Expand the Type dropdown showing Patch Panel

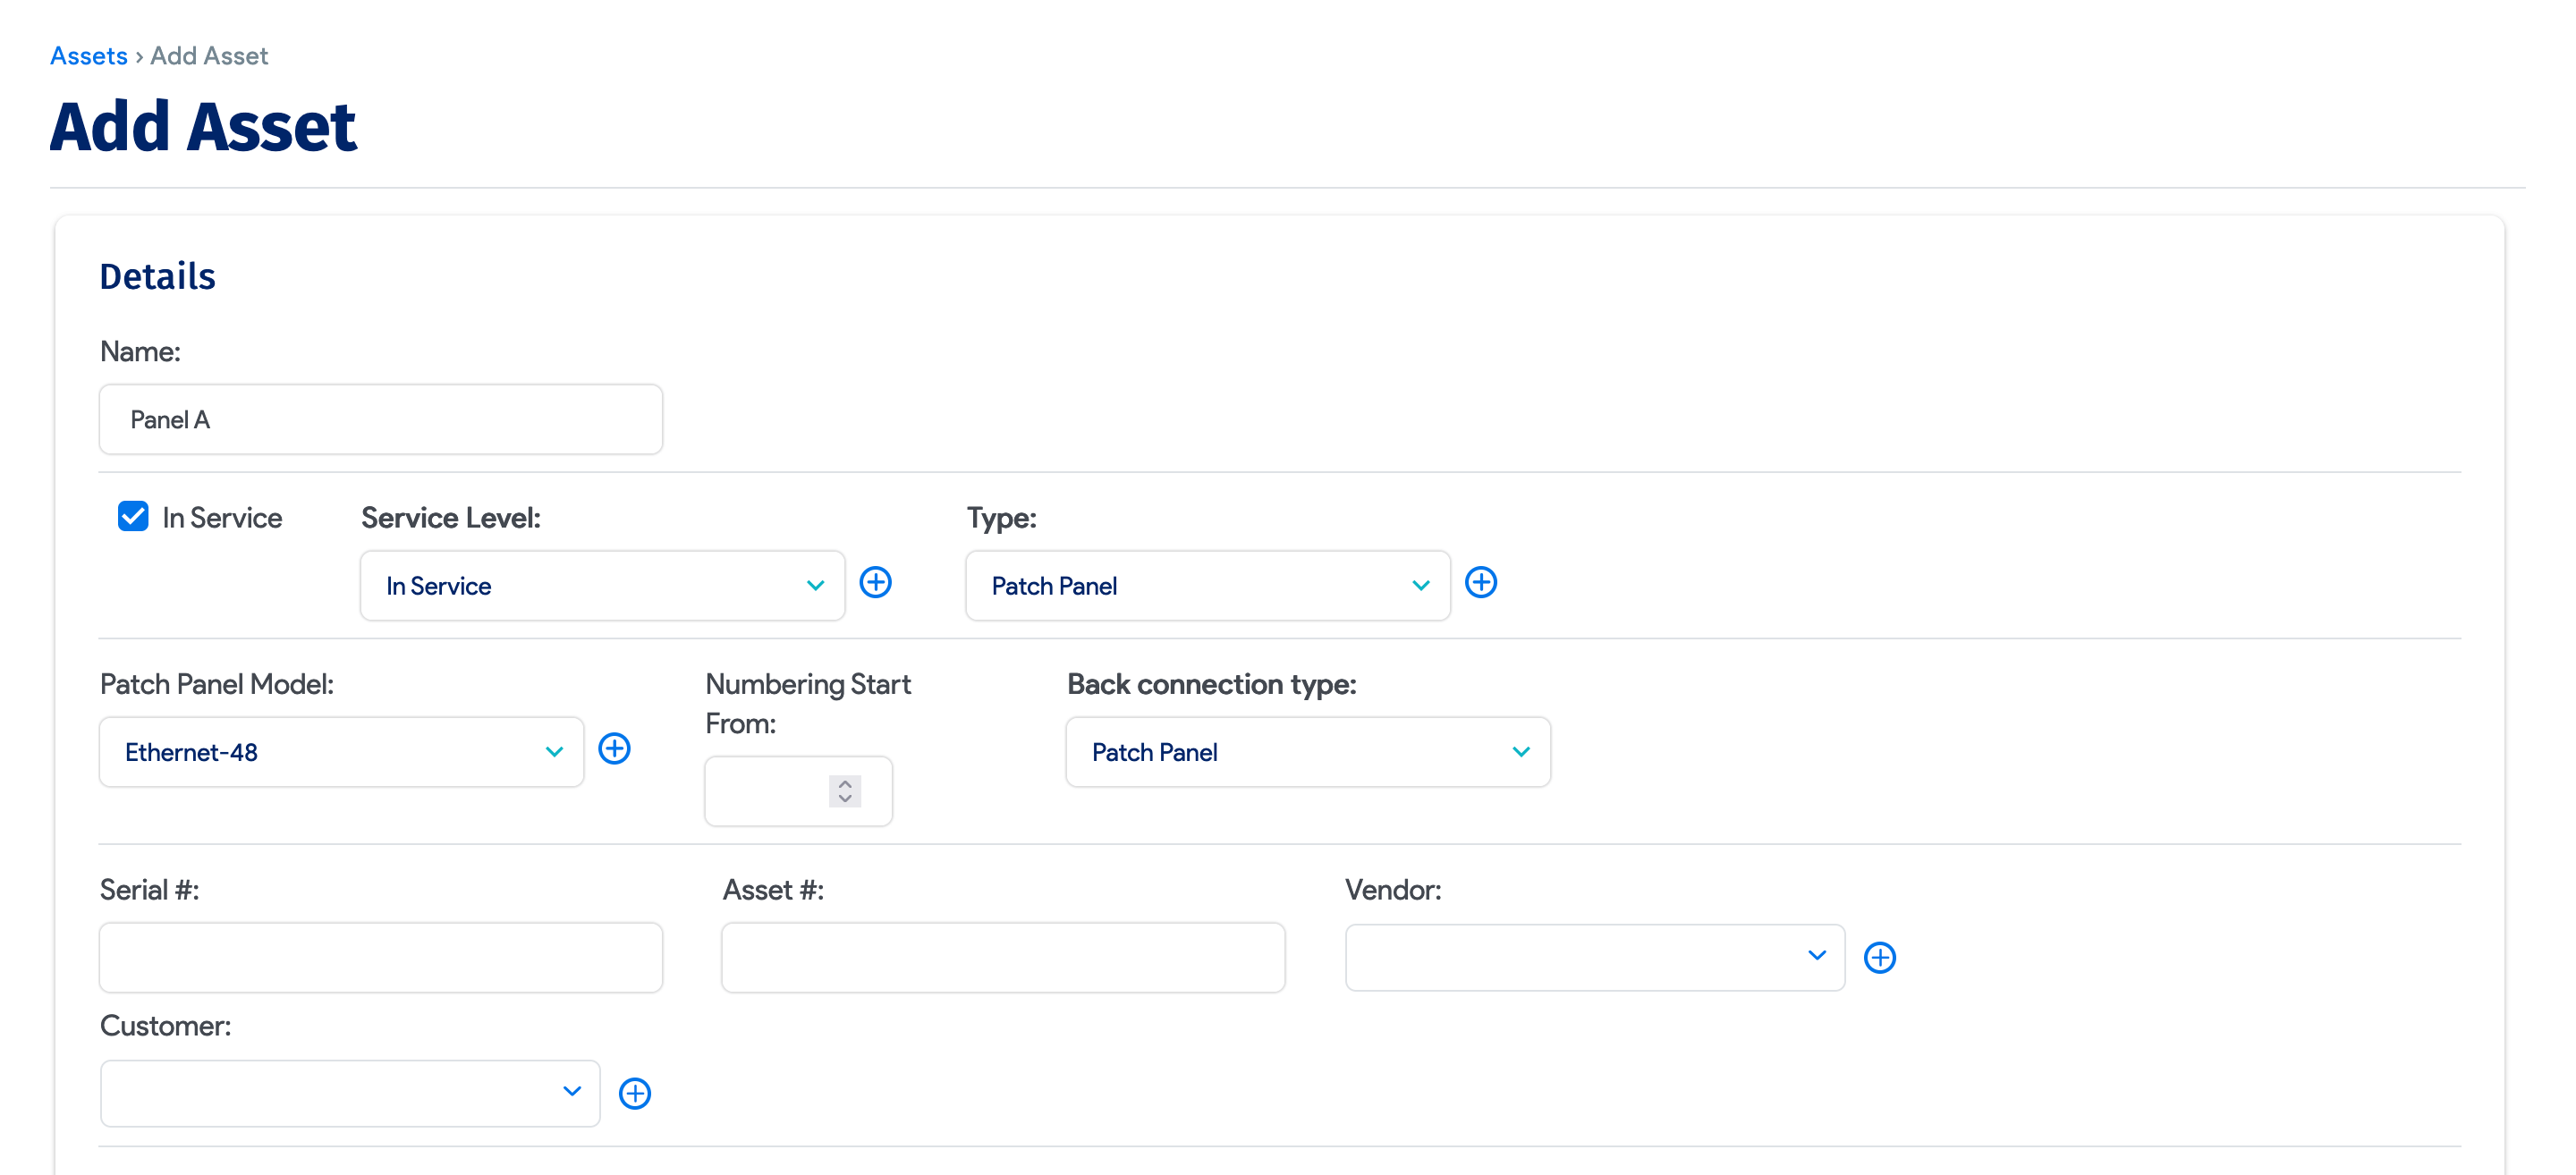coord(1207,585)
